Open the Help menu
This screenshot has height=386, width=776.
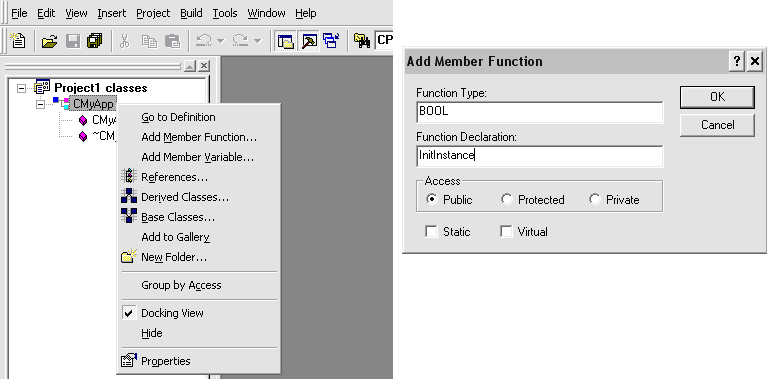pyautogui.click(x=305, y=13)
